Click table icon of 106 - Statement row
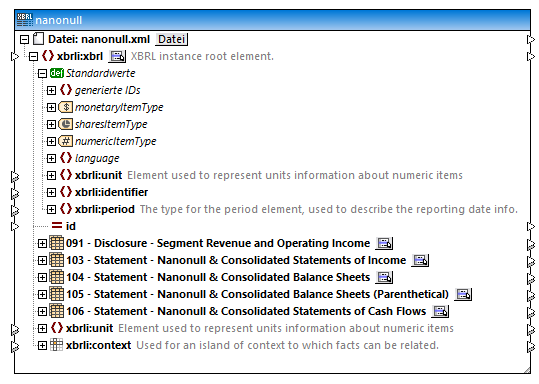Viewport: 539px width, 384px height. [x=56, y=311]
